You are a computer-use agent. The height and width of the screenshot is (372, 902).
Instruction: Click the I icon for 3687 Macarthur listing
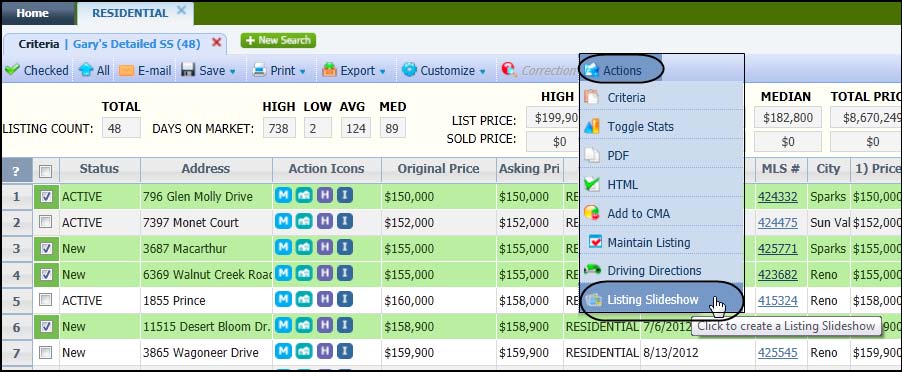coord(345,248)
